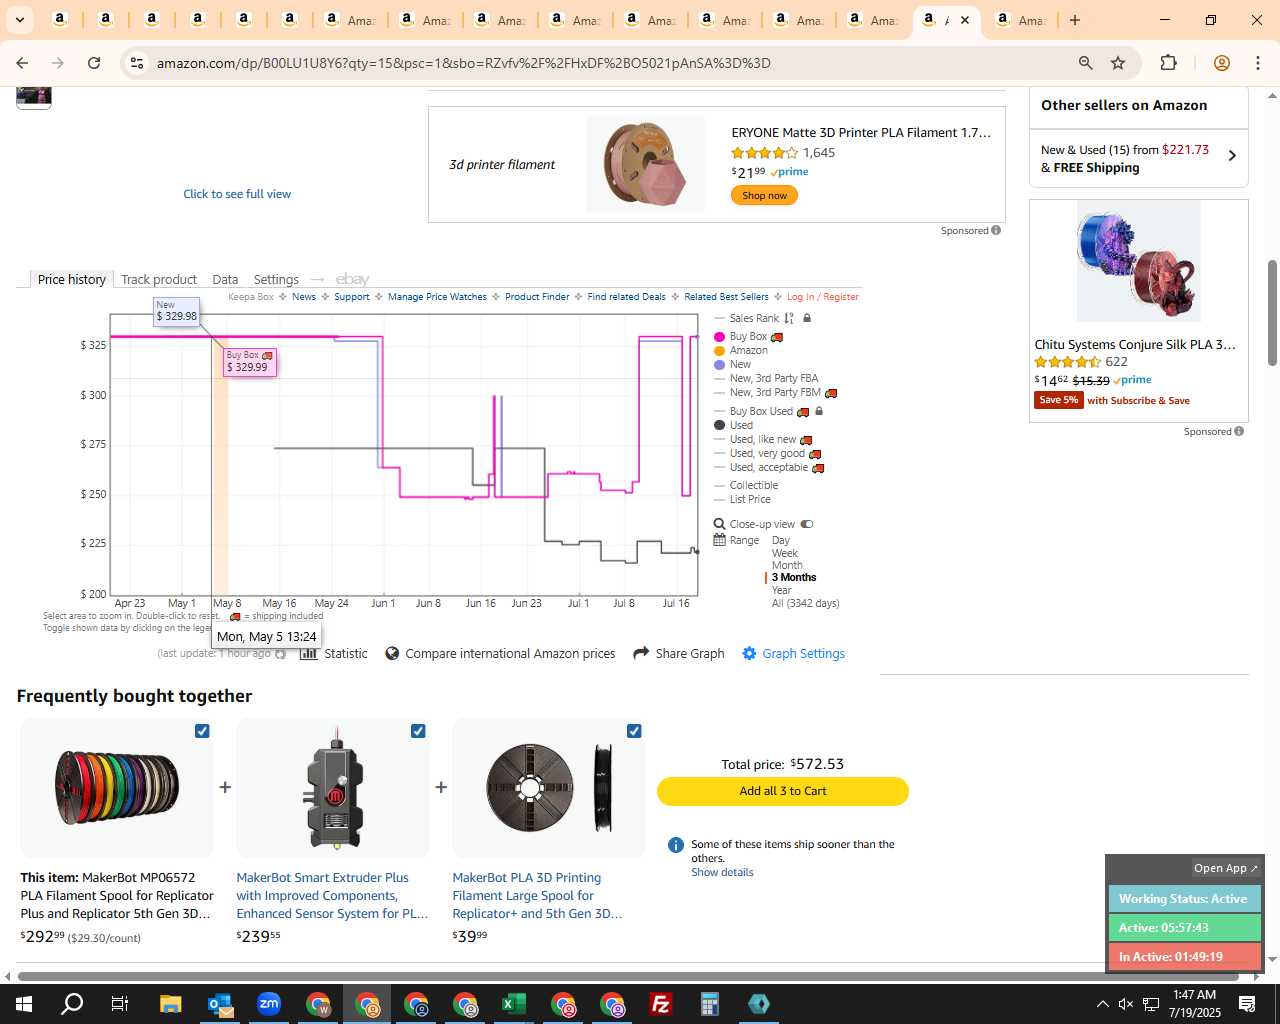This screenshot has height=1024, width=1280.
Task: Click the horizontal scrollbar thumb
Action: tap(628, 976)
